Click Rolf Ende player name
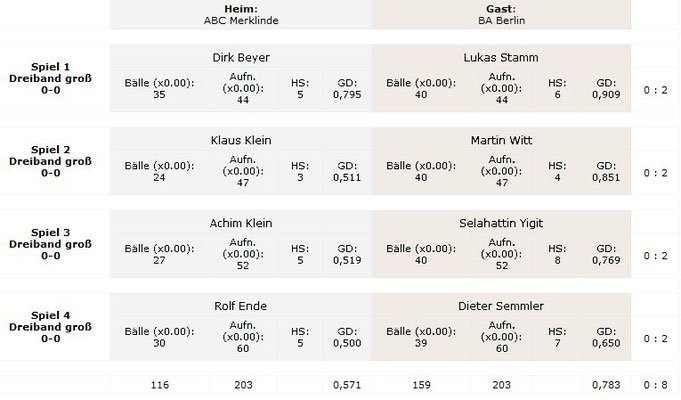681x400 pixels. pos(240,306)
